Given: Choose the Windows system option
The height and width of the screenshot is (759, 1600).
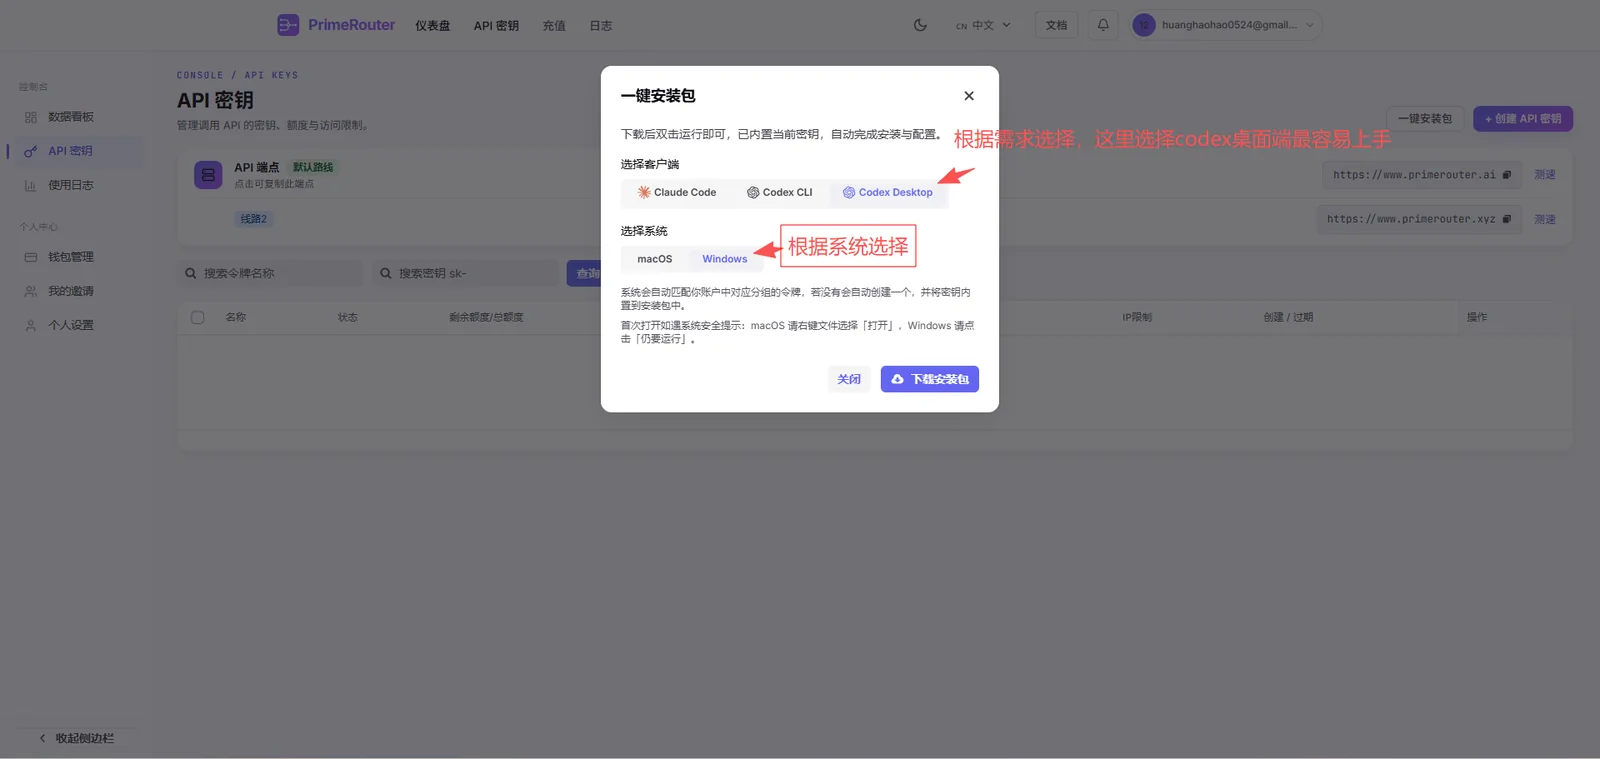Looking at the screenshot, I should pyautogui.click(x=725, y=259).
